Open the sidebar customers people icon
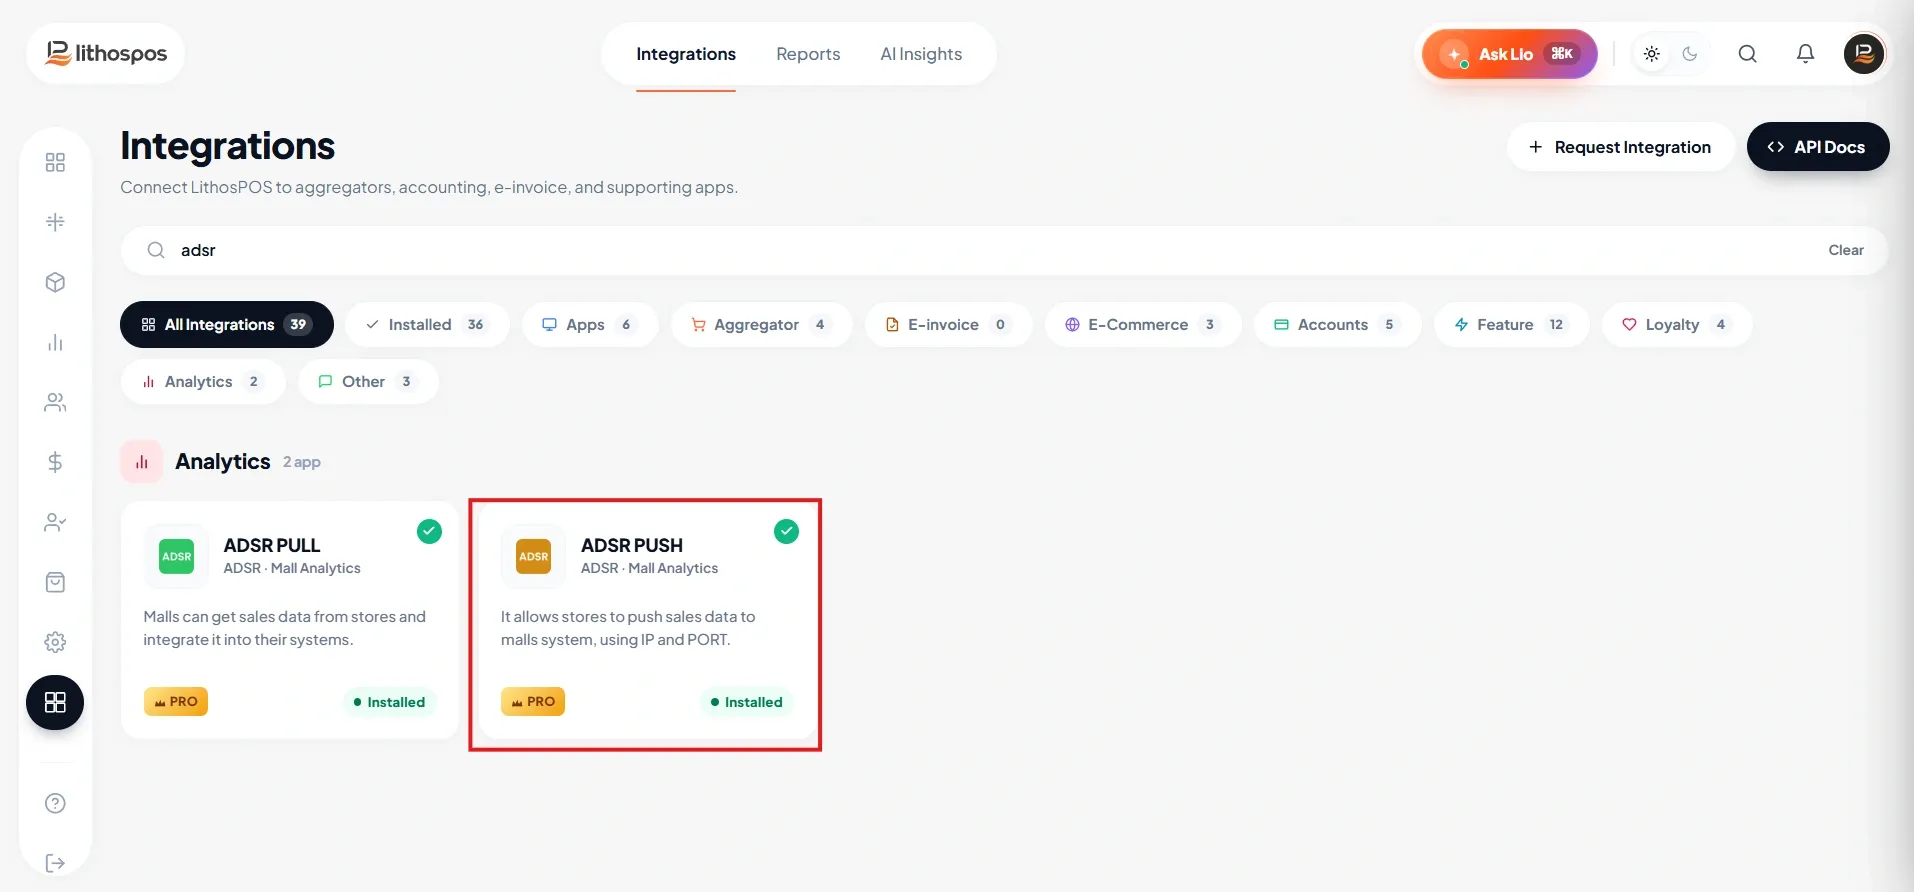1914x892 pixels. click(55, 402)
